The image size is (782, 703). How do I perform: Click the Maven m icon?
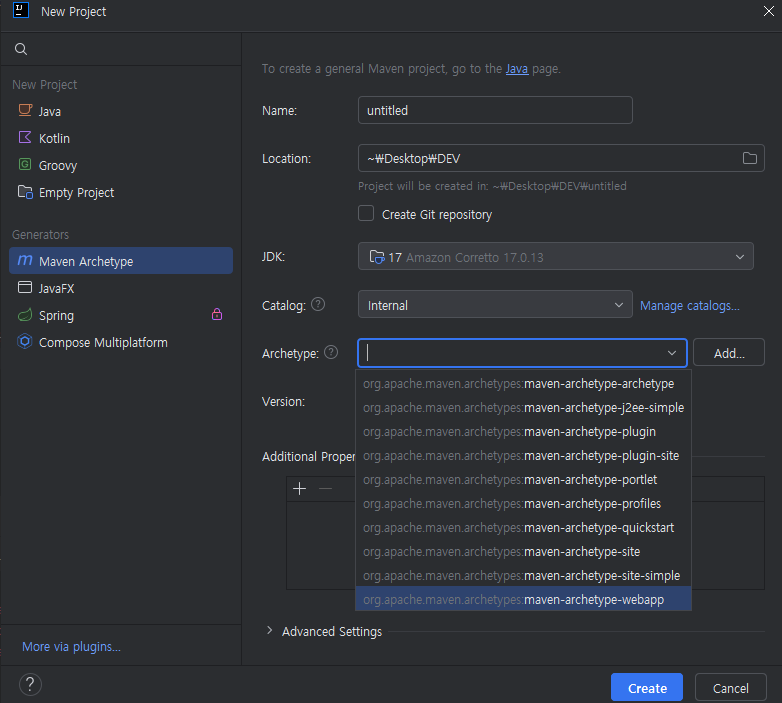[x=25, y=260]
